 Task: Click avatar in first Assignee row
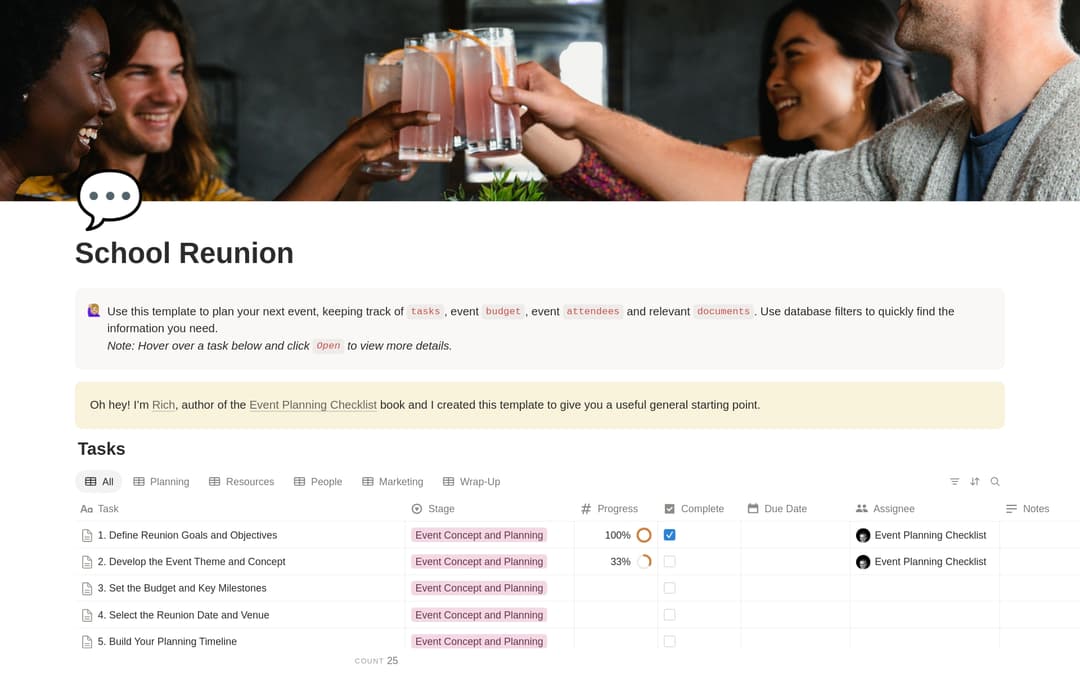tap(863, 535)
